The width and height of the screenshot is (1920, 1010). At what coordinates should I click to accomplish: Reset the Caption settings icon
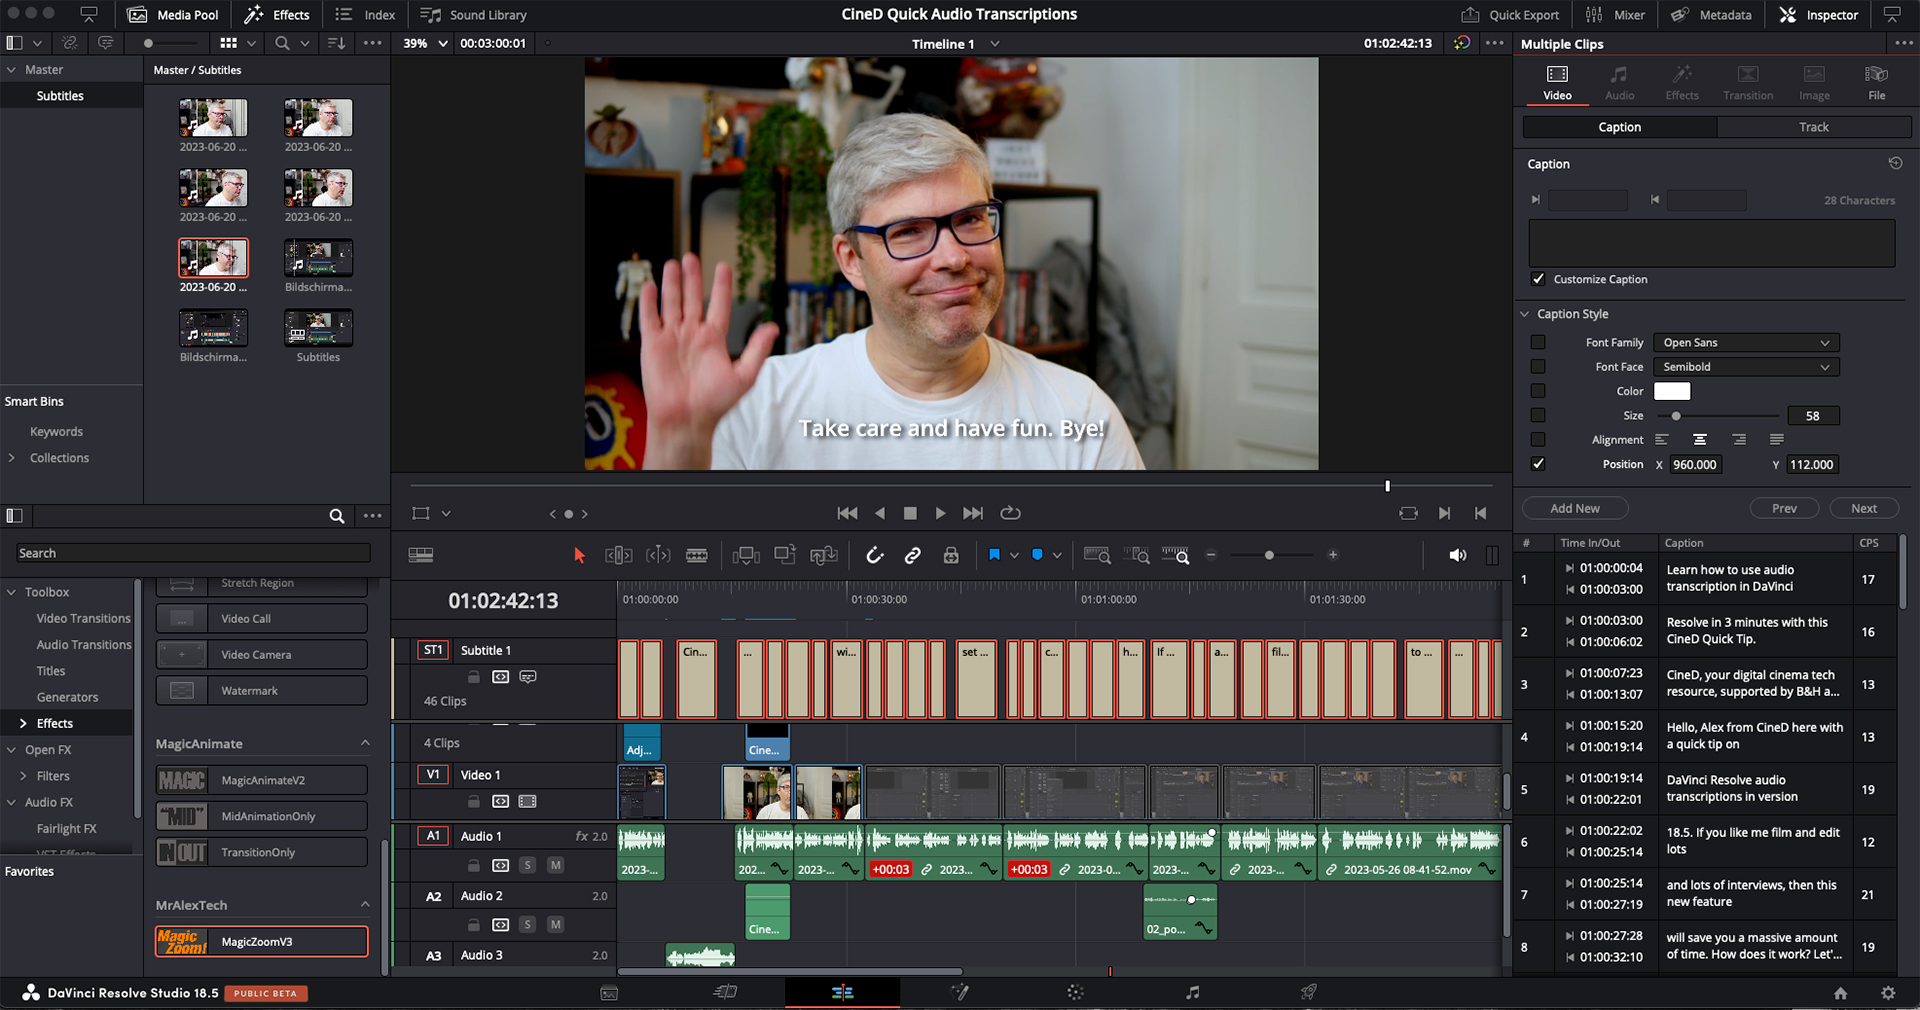[1895, 163]
